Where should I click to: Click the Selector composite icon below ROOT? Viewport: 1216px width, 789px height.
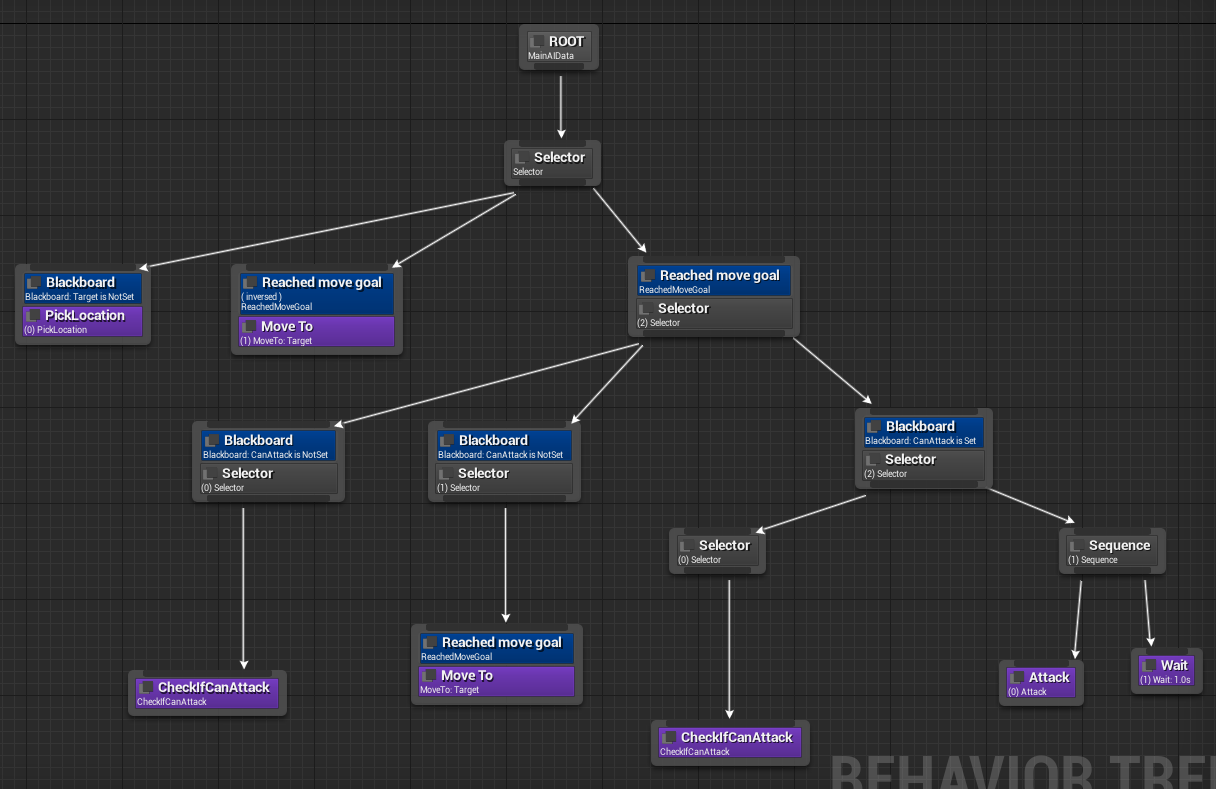click(x=522, y=157)
